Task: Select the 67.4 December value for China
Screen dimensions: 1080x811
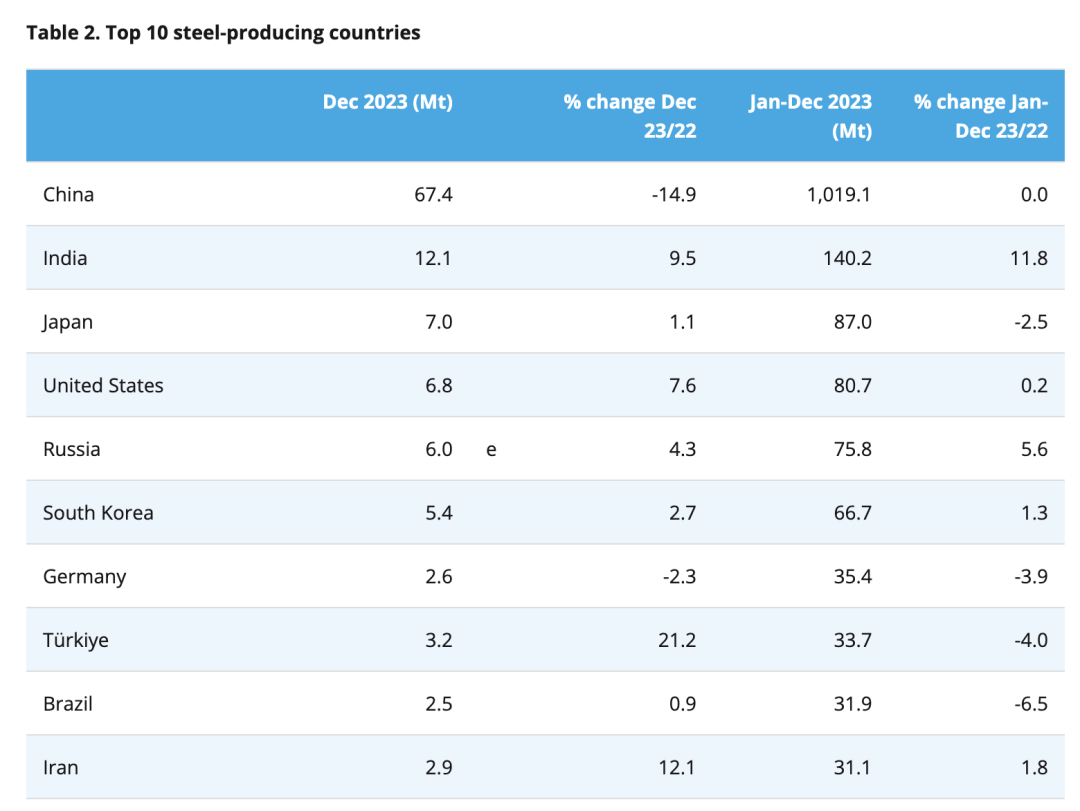Action: pyautogui.click(x=435, y=194)
